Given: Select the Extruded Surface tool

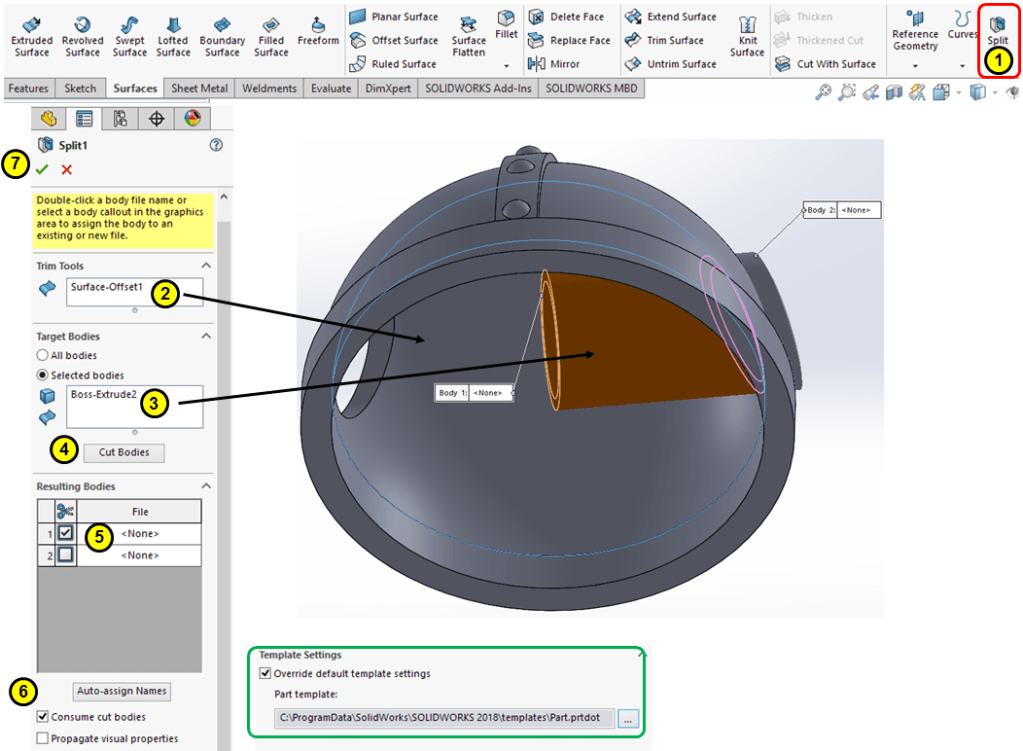Looking at the screenshot, I should point(31,25).
